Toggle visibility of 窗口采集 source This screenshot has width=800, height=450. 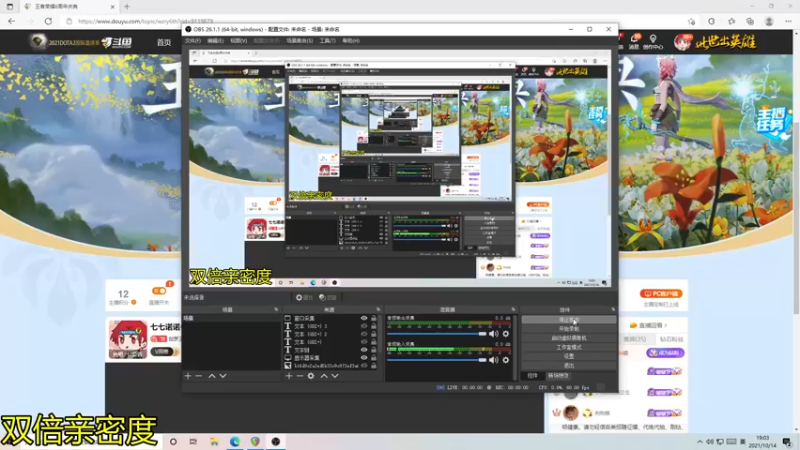(364, 318)
